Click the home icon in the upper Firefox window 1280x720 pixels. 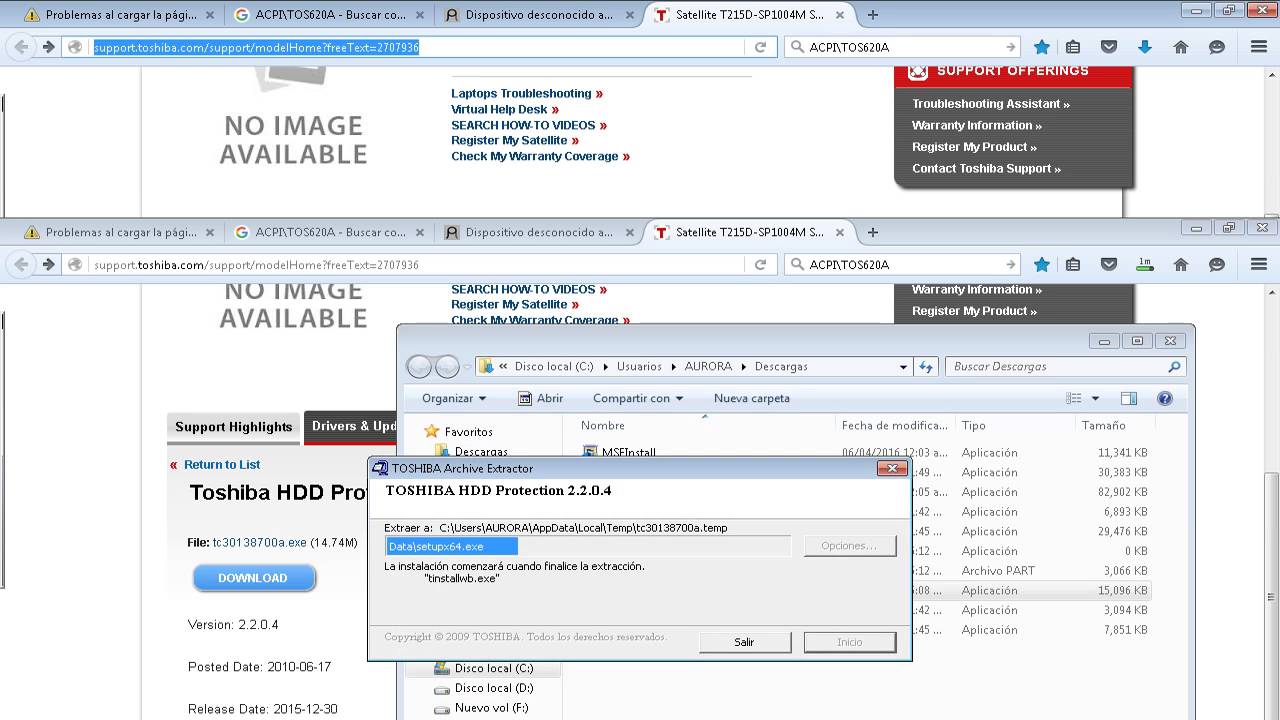[x=1181, y=47]
